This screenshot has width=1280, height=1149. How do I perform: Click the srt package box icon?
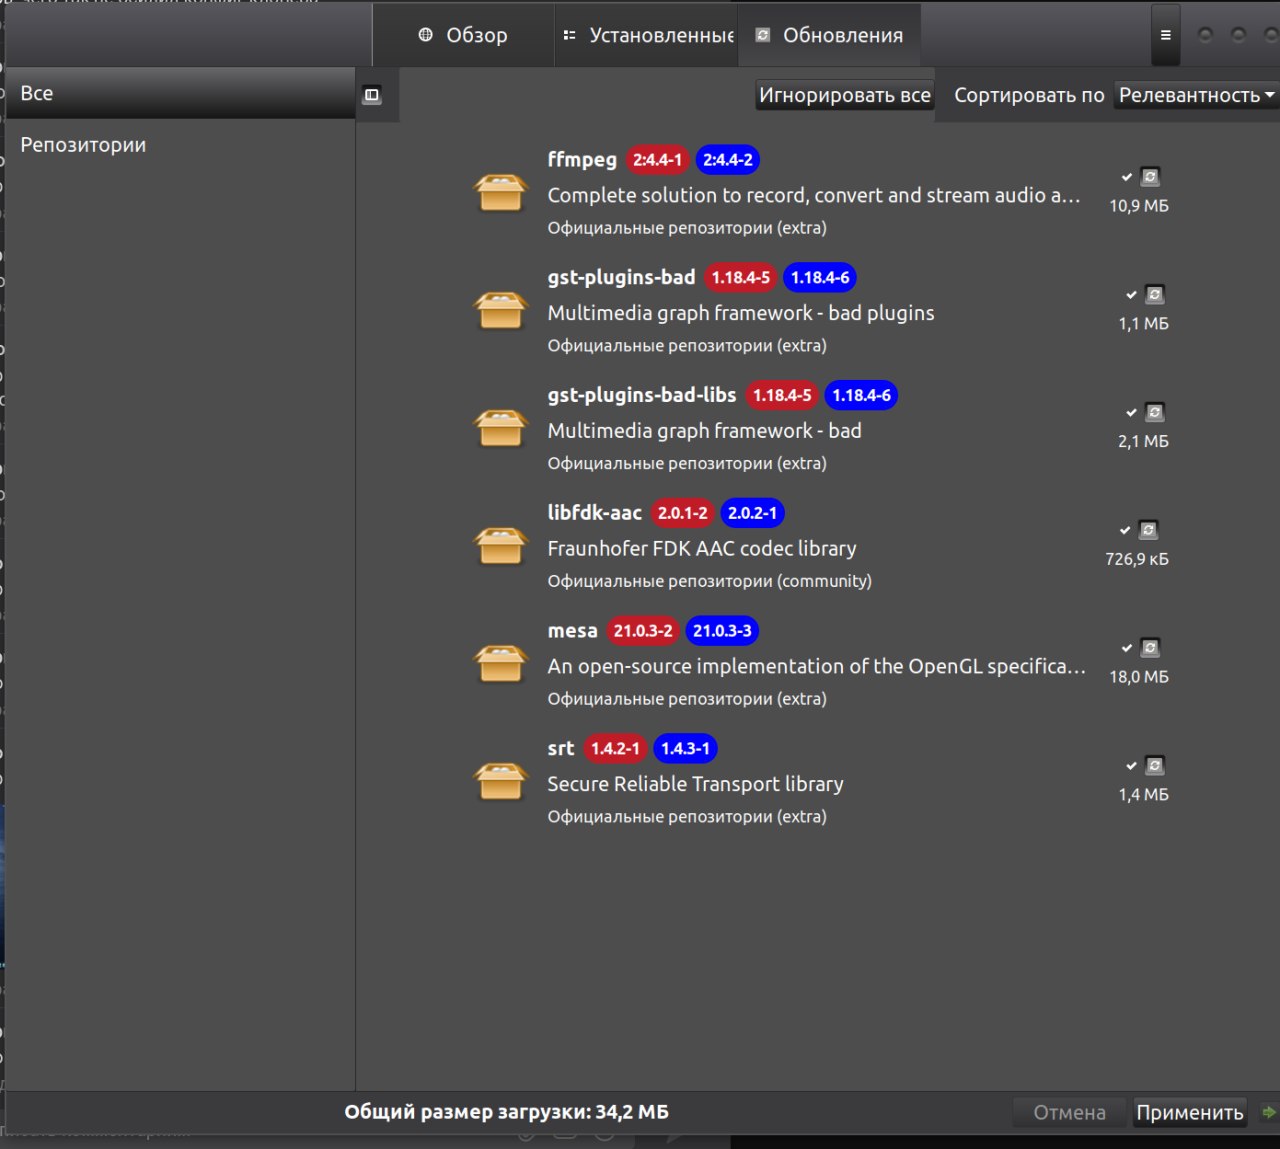[500, 781]
